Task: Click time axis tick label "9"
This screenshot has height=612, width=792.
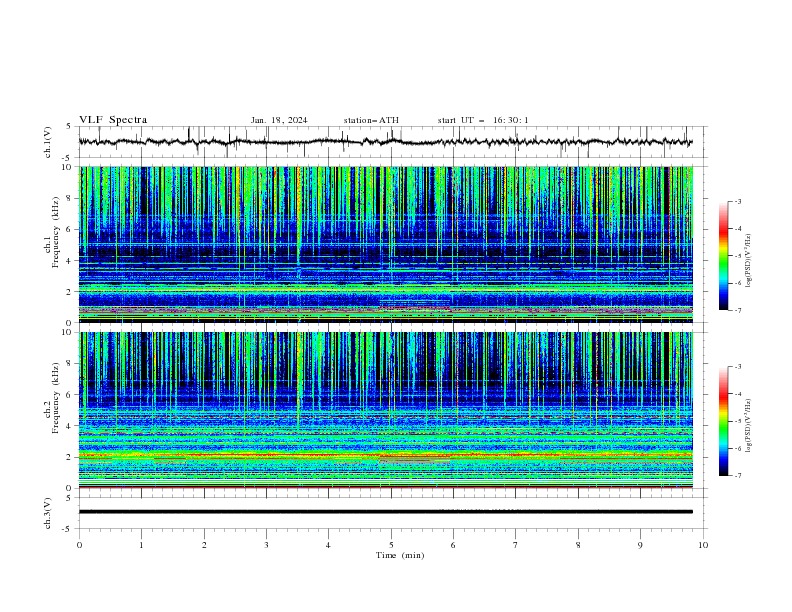Action: pos(640,545)
